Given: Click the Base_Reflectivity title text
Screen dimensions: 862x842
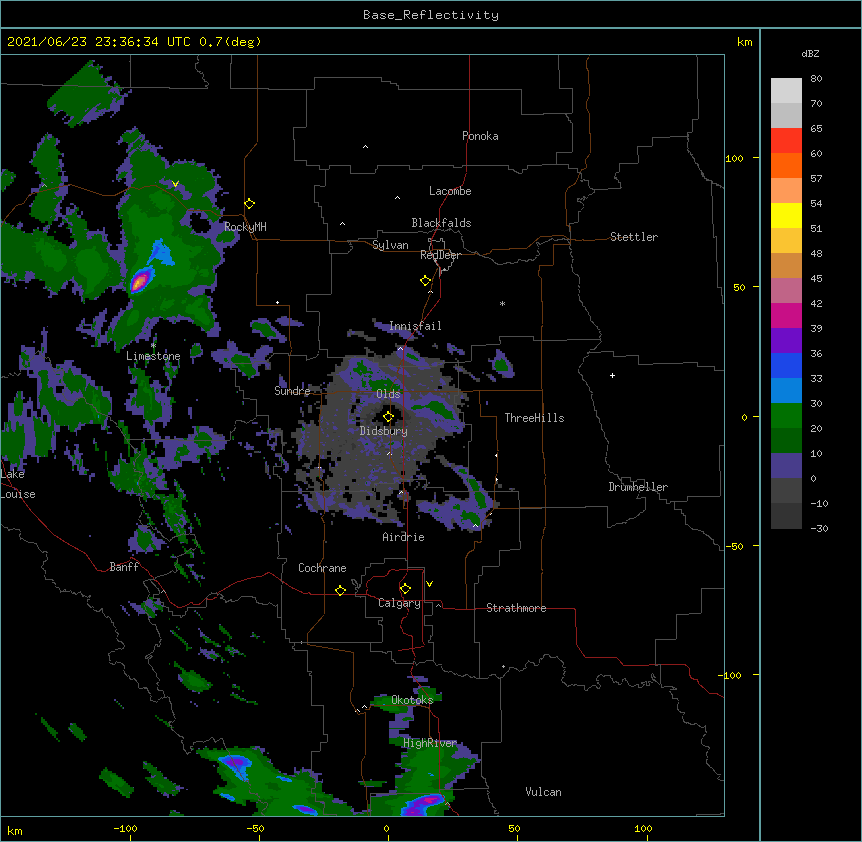Looking at the screenshot, I should [x=431, y=15].
